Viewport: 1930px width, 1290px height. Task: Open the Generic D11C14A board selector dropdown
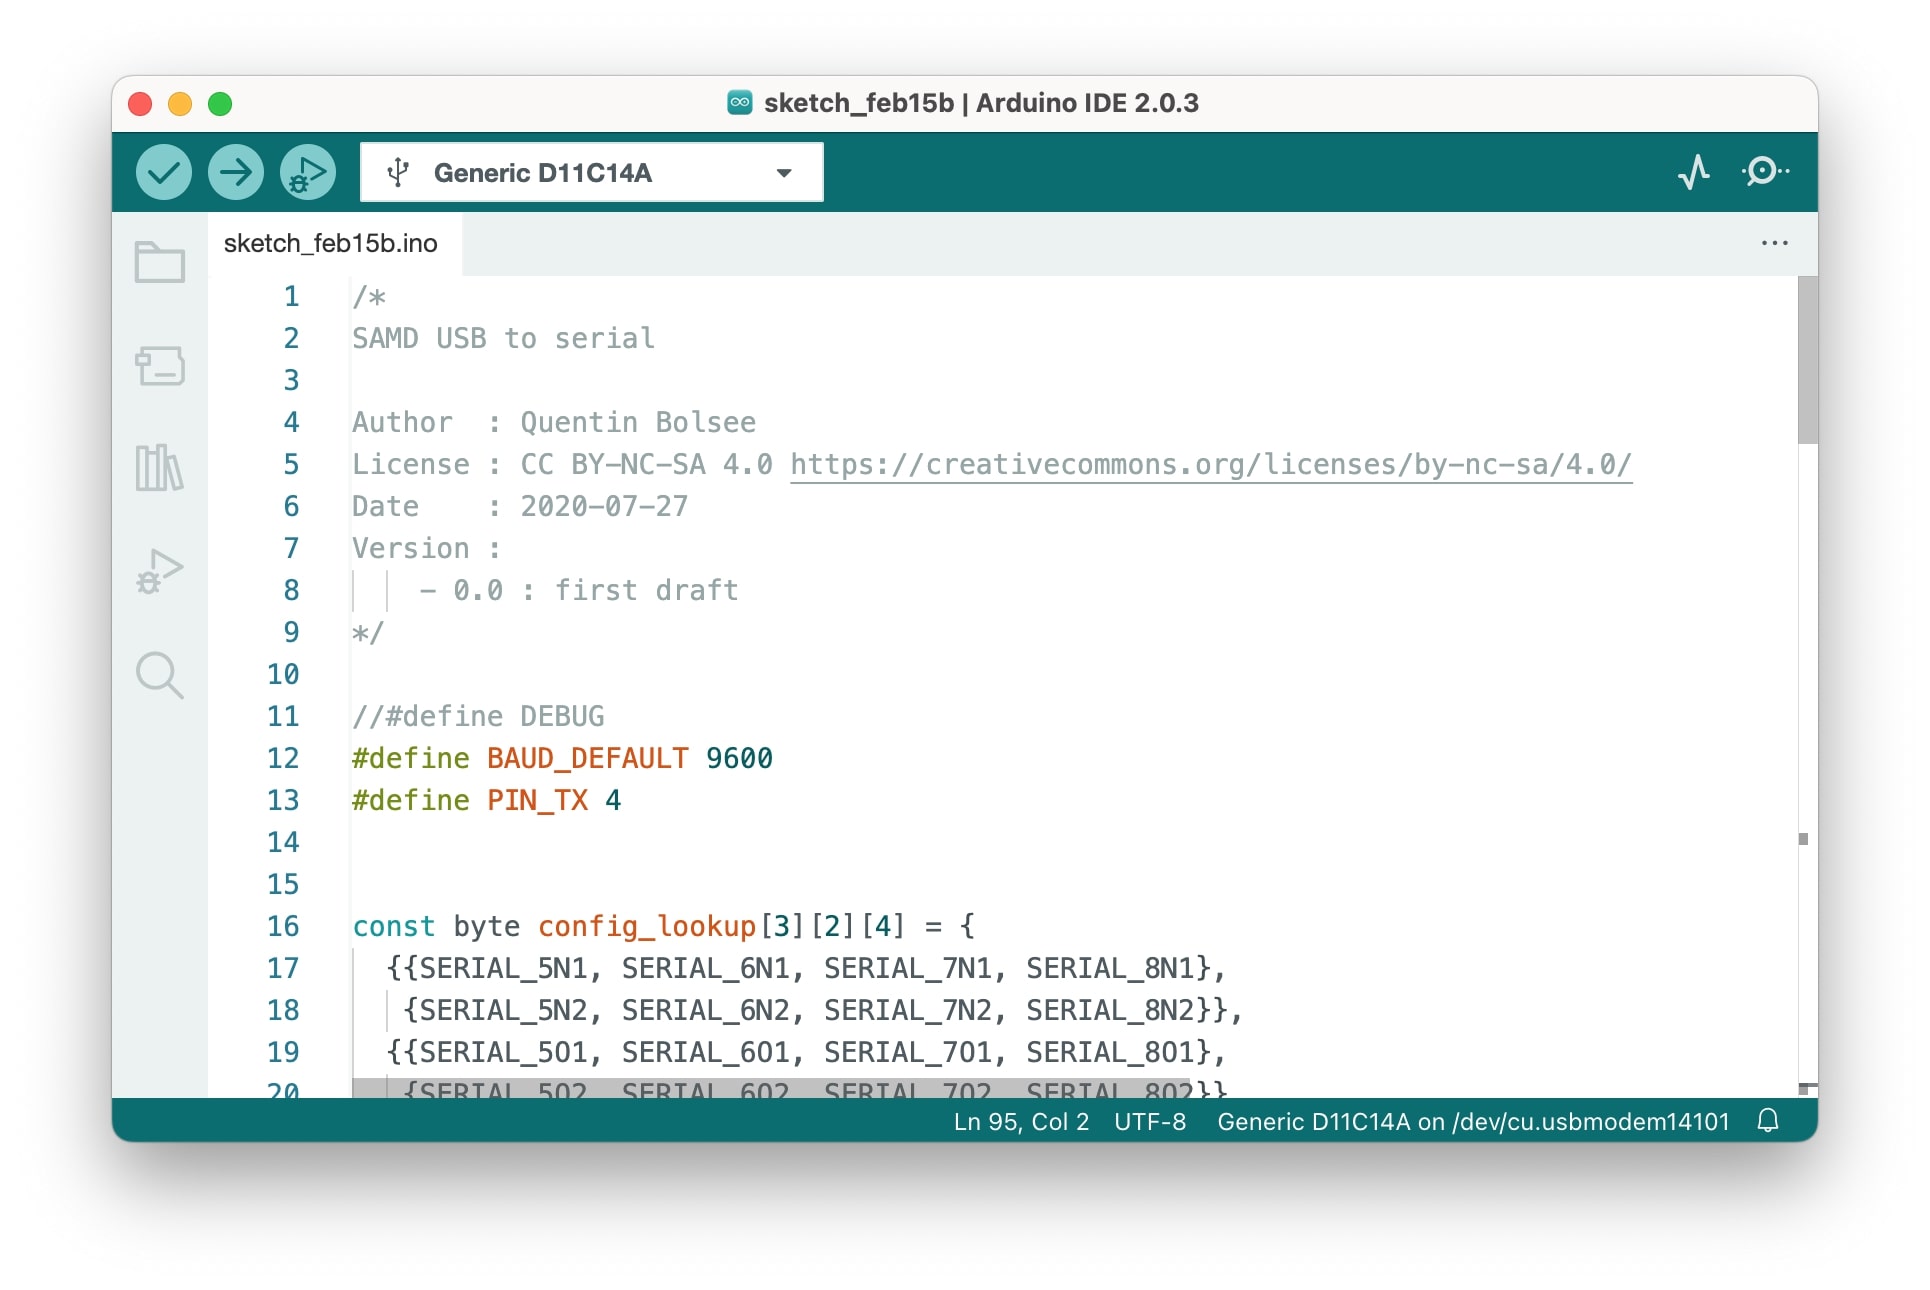pyautogui.click(x=592, y=172)
